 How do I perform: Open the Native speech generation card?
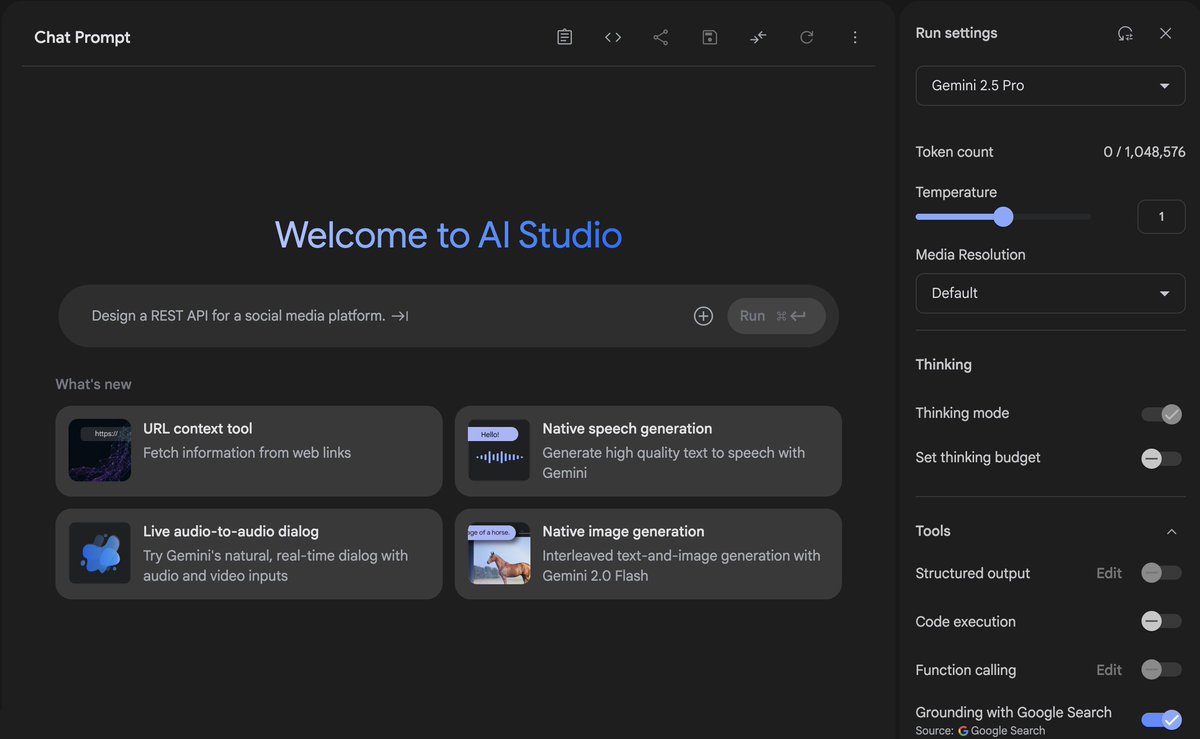(x=648, y=451)
